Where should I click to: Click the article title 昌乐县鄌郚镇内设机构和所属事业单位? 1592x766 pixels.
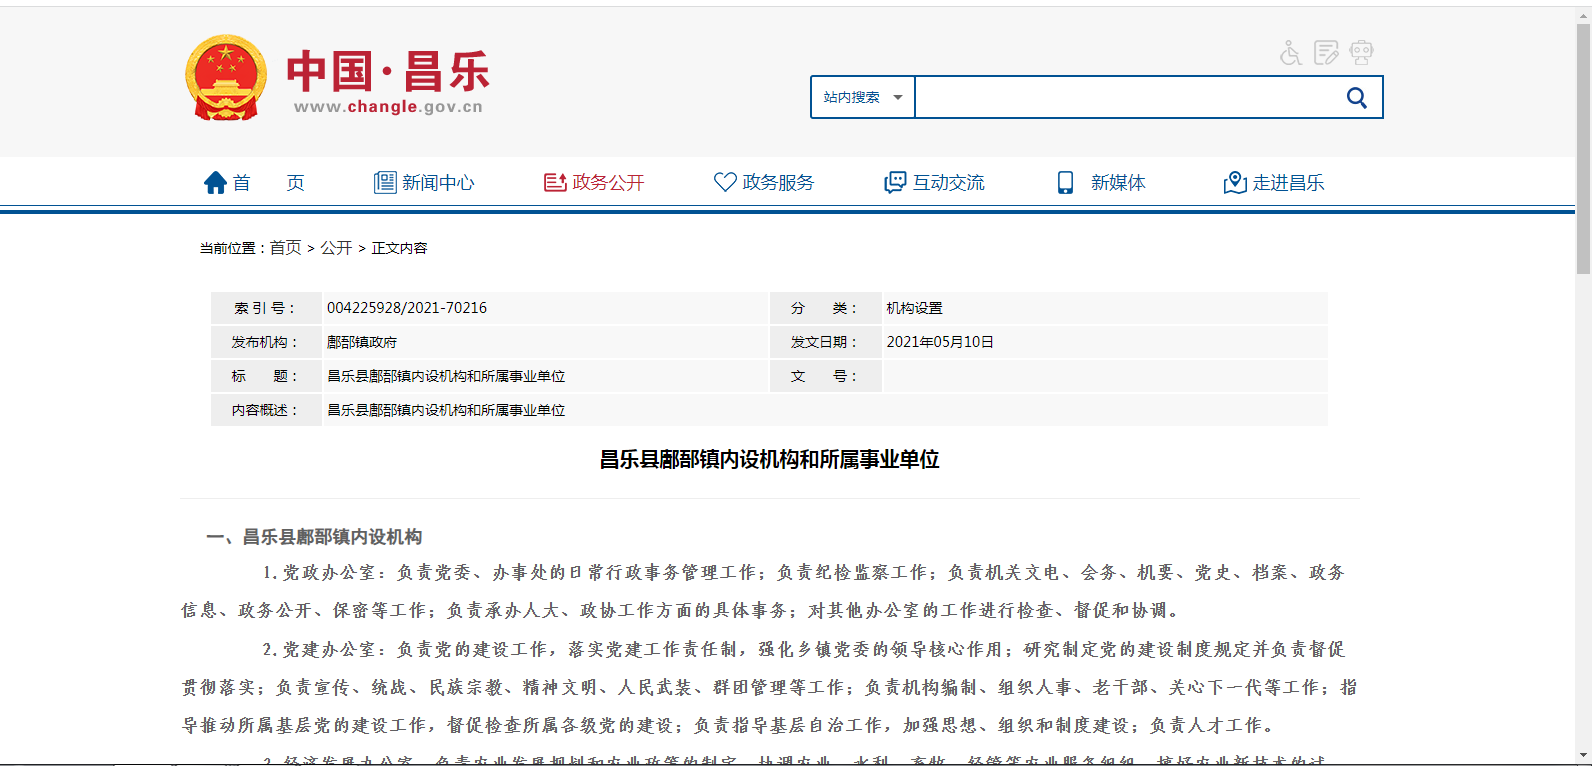click(x=769, y=460)
